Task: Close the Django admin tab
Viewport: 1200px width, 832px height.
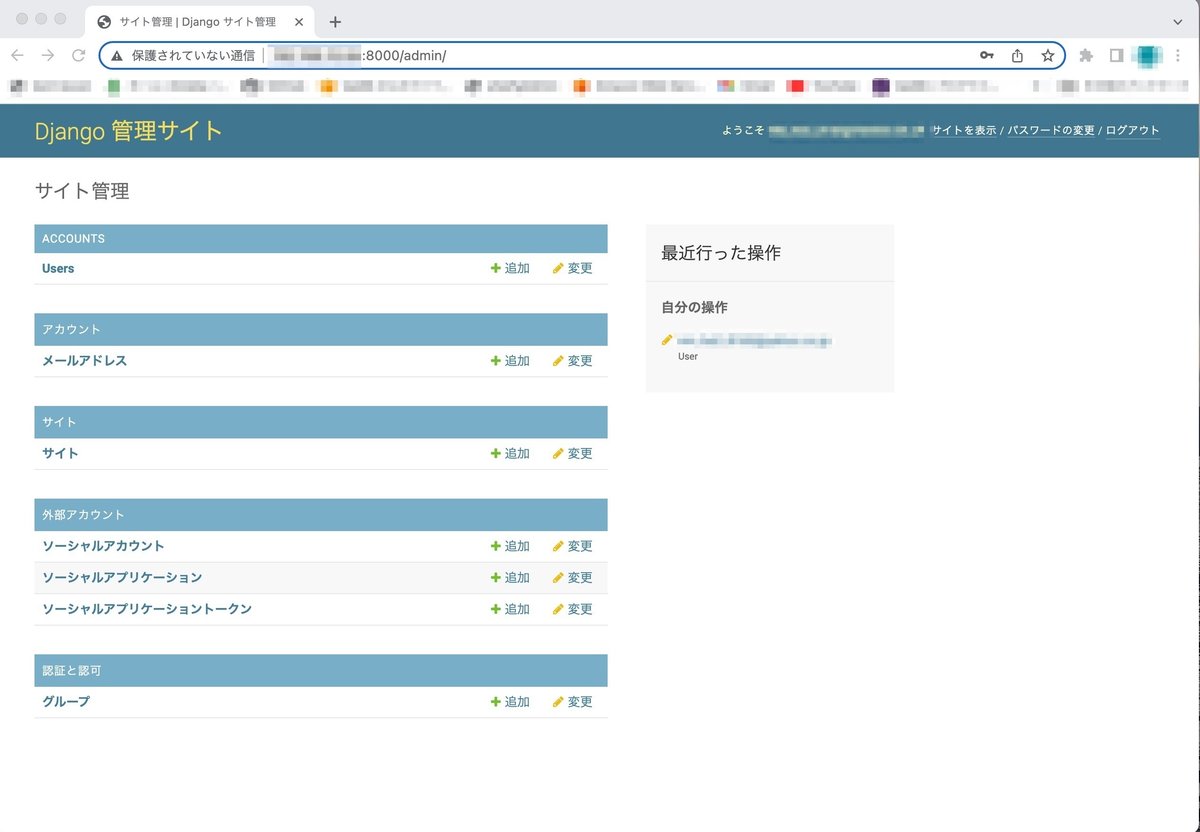Action: tap(299, 22)
